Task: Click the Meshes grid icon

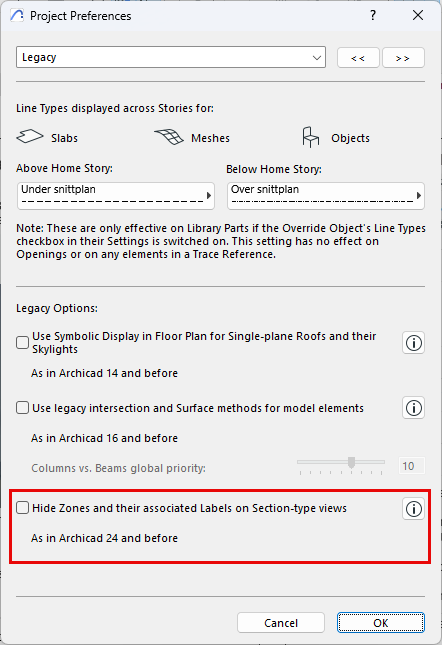Action: coord(169,137)
